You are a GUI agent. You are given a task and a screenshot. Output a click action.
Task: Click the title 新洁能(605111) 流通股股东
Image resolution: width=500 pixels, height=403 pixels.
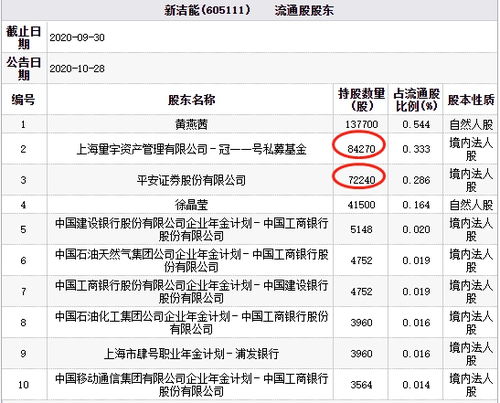point(249,10)
